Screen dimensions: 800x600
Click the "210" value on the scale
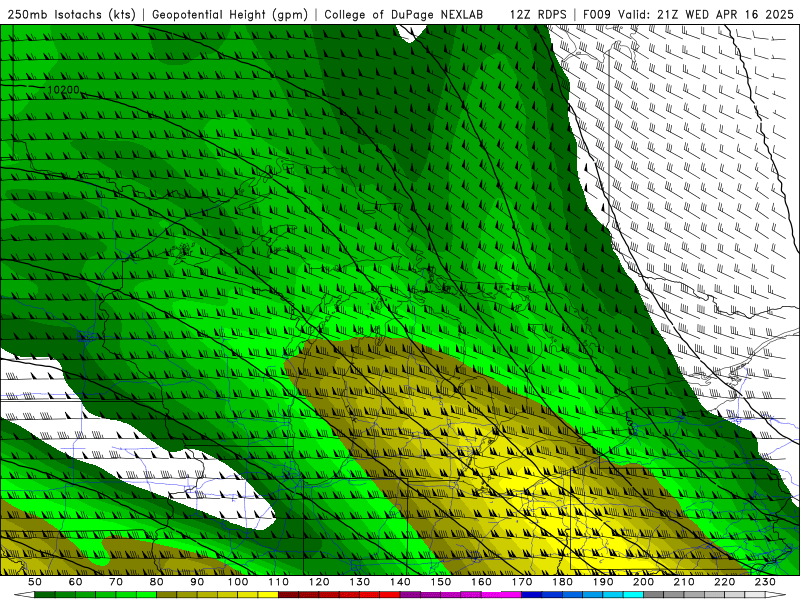click(x=684, y=582)
